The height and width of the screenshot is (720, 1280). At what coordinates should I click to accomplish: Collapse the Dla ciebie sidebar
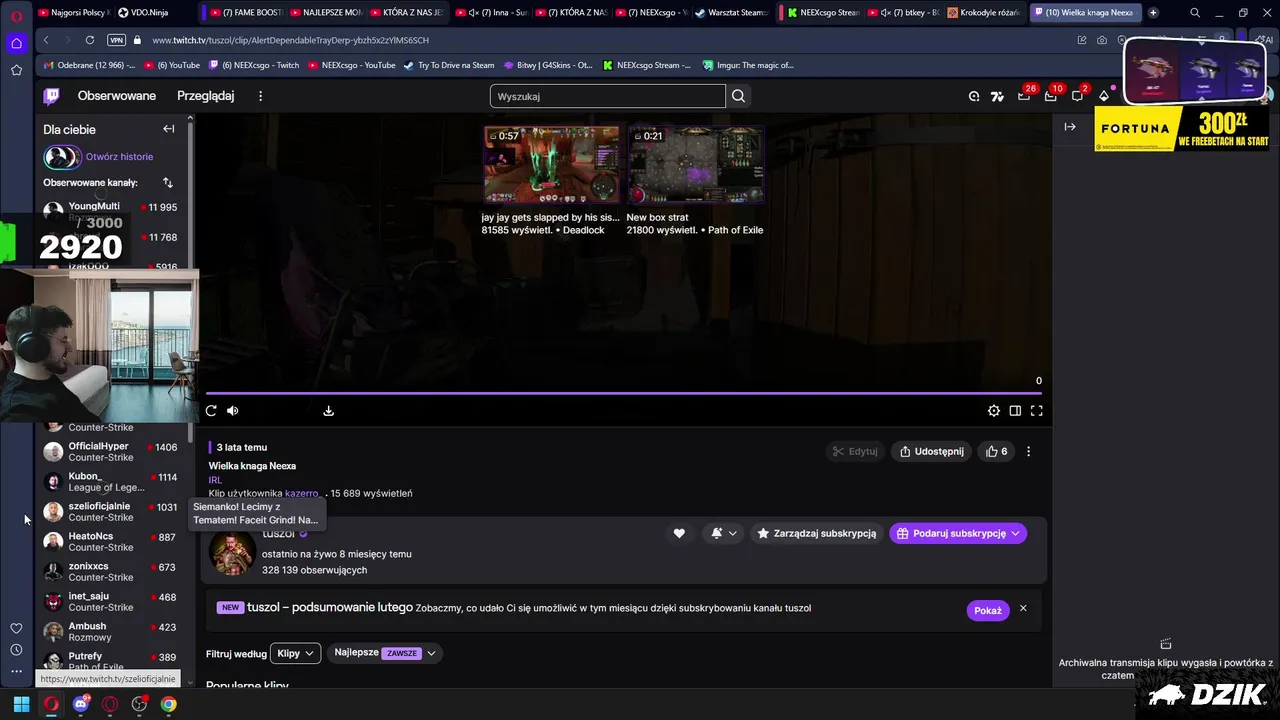(168, 129)
